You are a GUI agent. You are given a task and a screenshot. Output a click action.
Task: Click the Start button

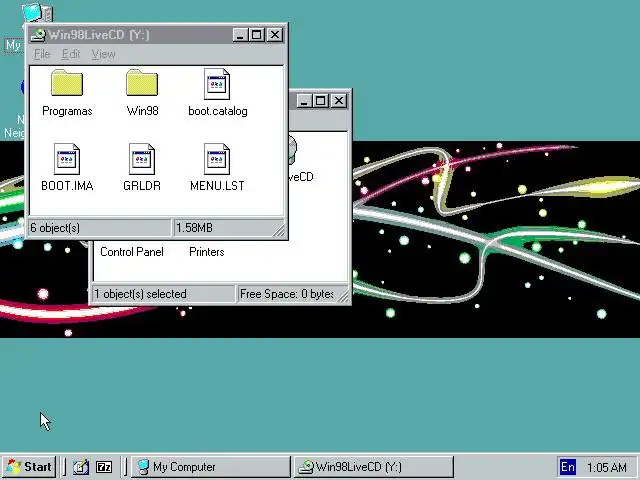(29, 467)
